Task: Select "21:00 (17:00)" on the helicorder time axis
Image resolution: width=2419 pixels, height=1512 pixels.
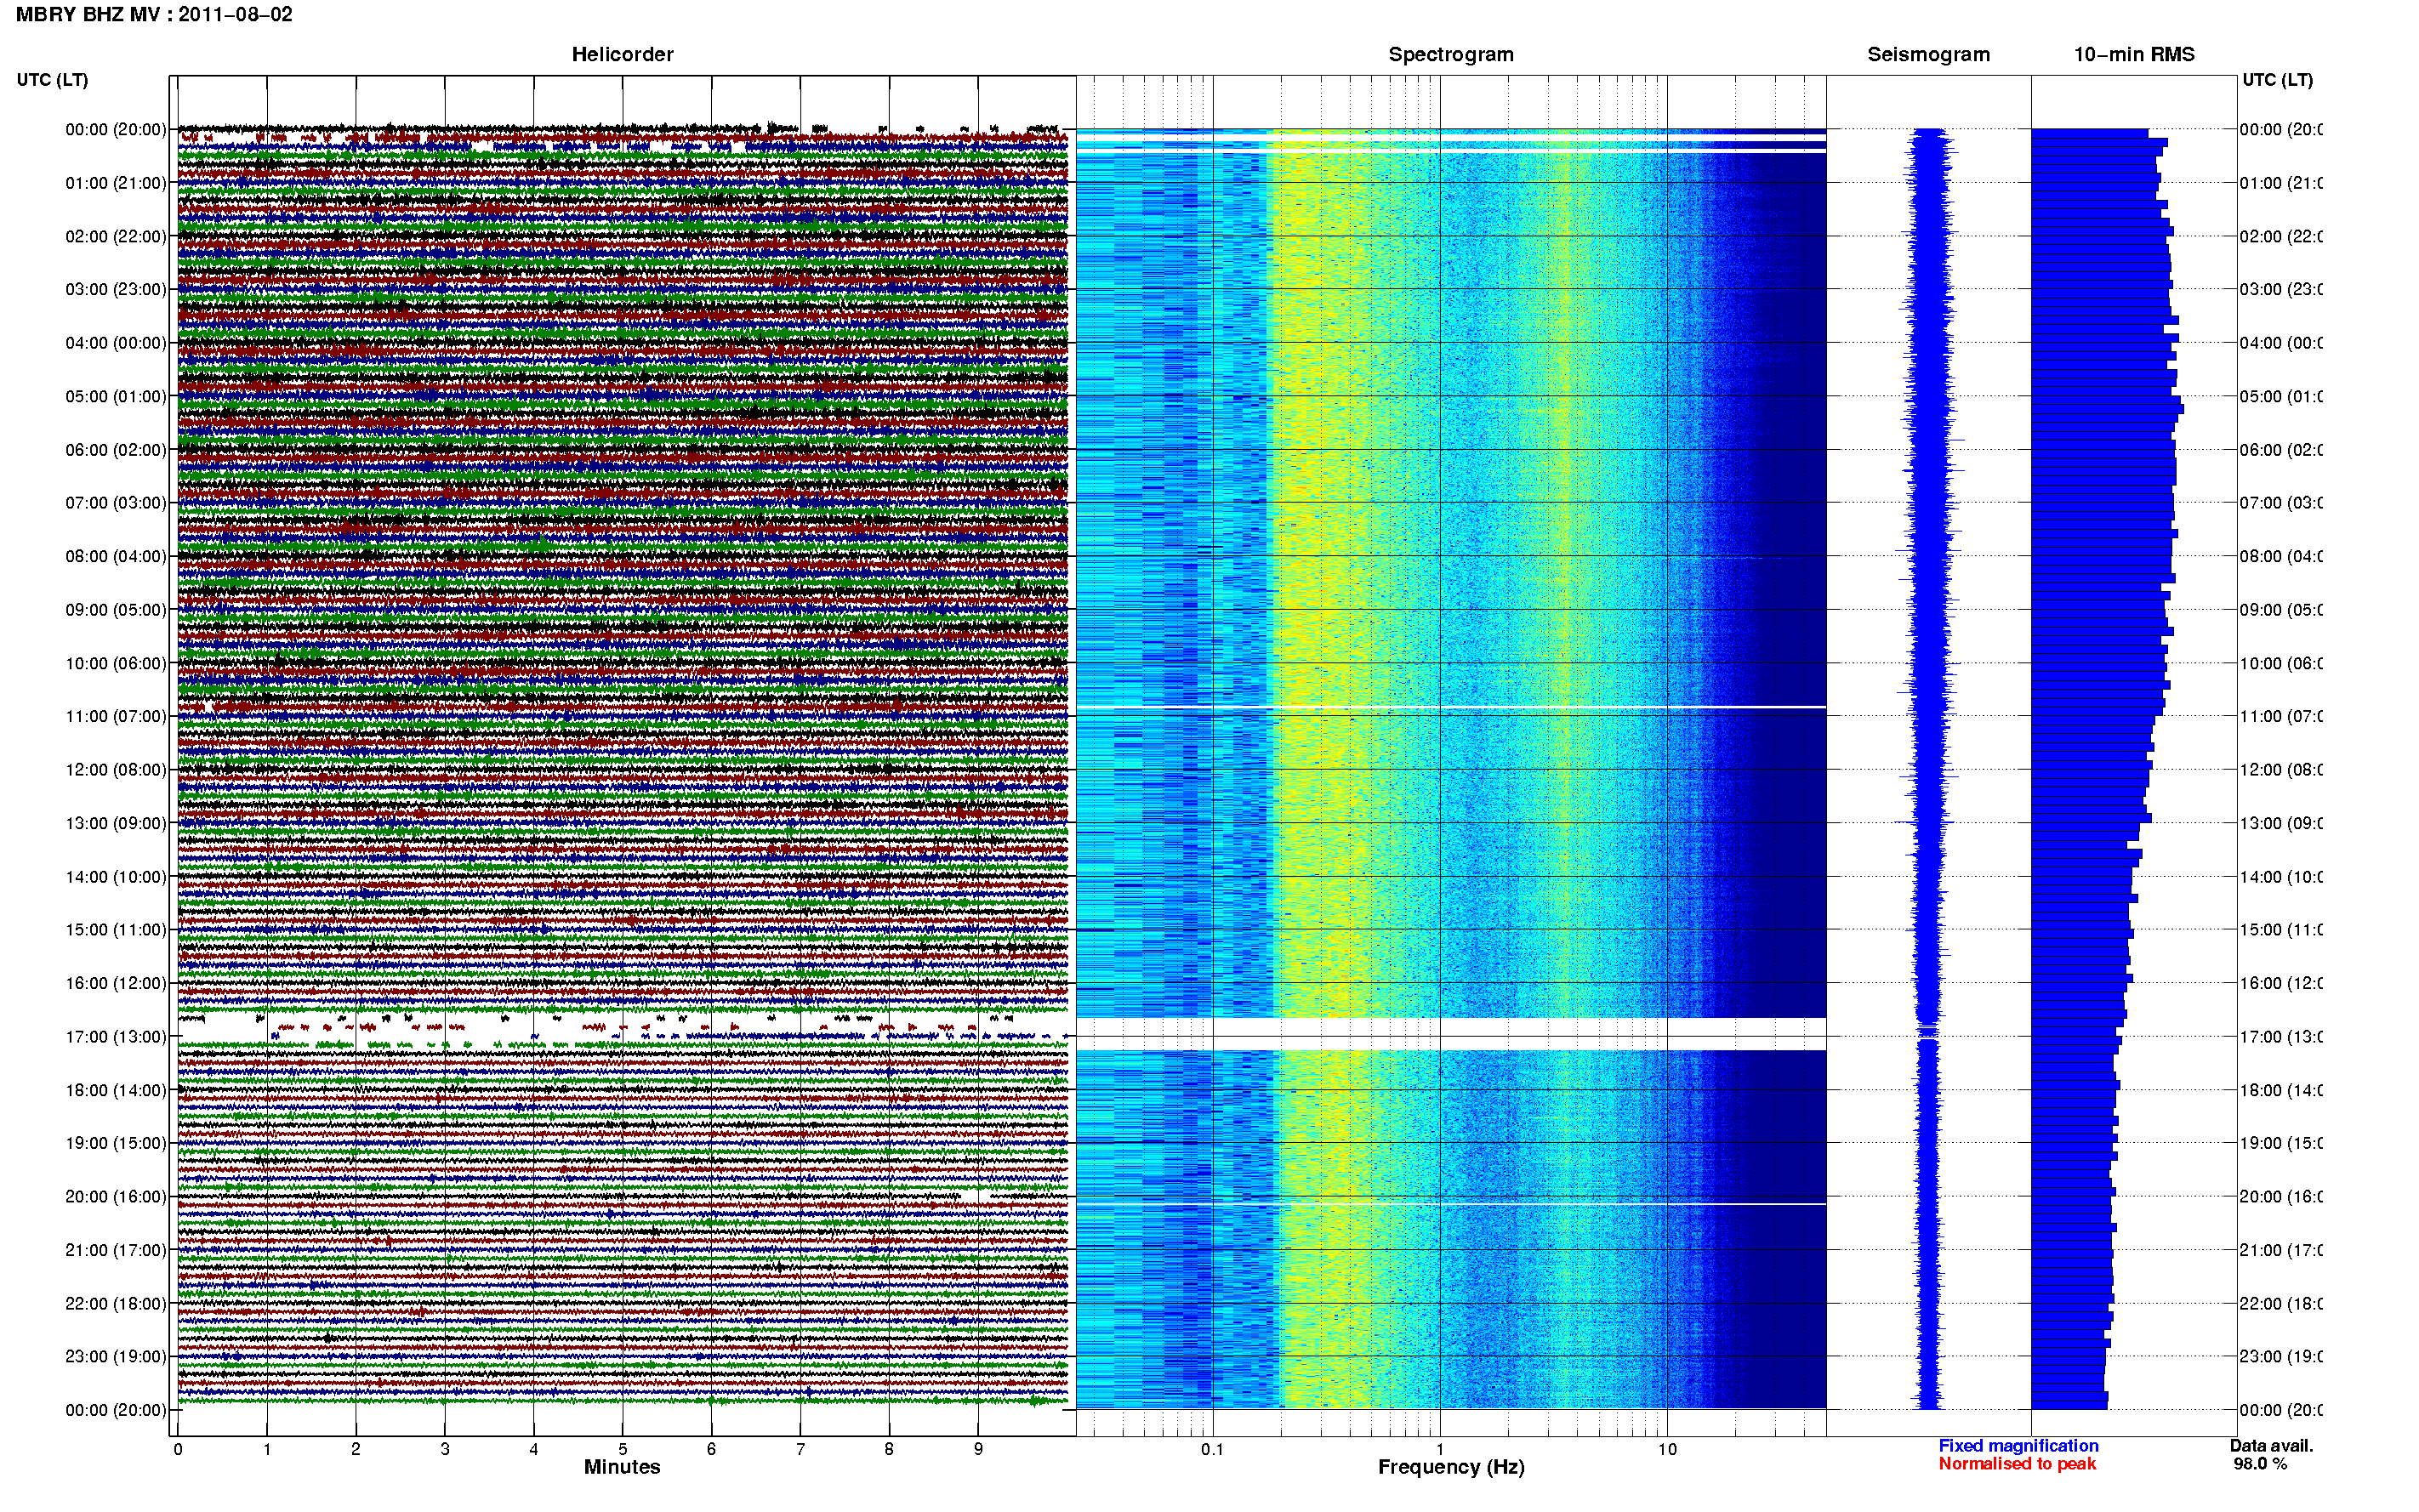Action: (116, 1251)
